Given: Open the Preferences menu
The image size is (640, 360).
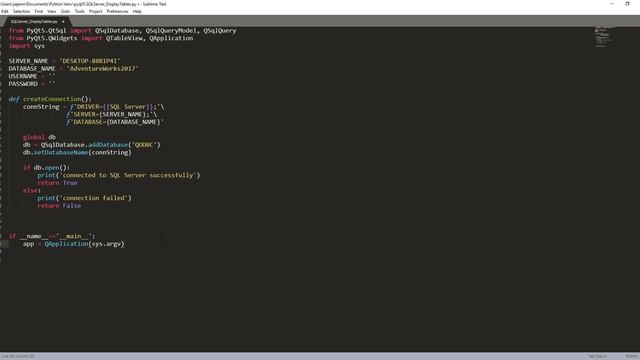Looking at the screenshot, I should [x=117, y=11].
